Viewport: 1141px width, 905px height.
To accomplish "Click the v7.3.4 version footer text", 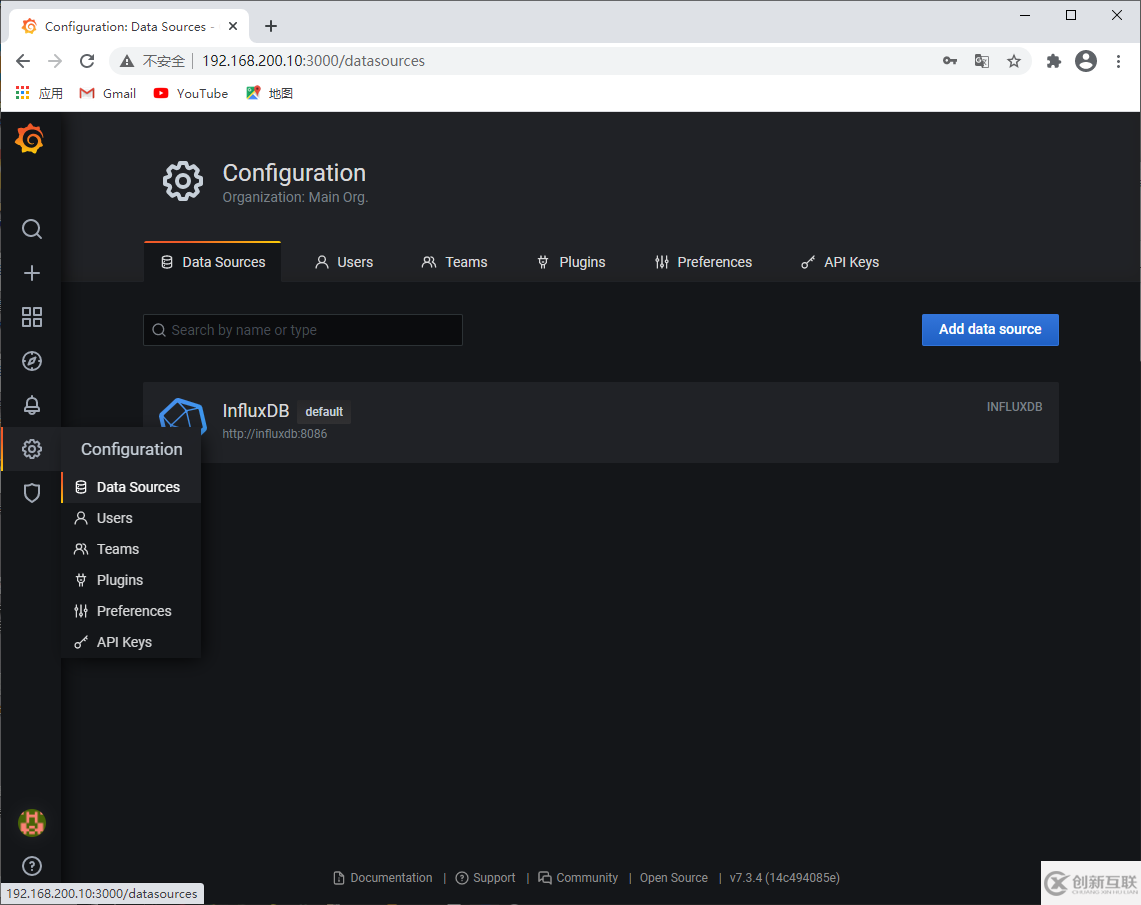I will 784,877.
